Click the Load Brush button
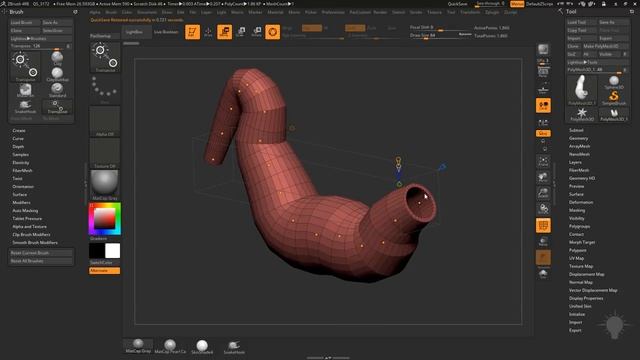The width and height of the screenshot is (640, 360). [25, 22]
